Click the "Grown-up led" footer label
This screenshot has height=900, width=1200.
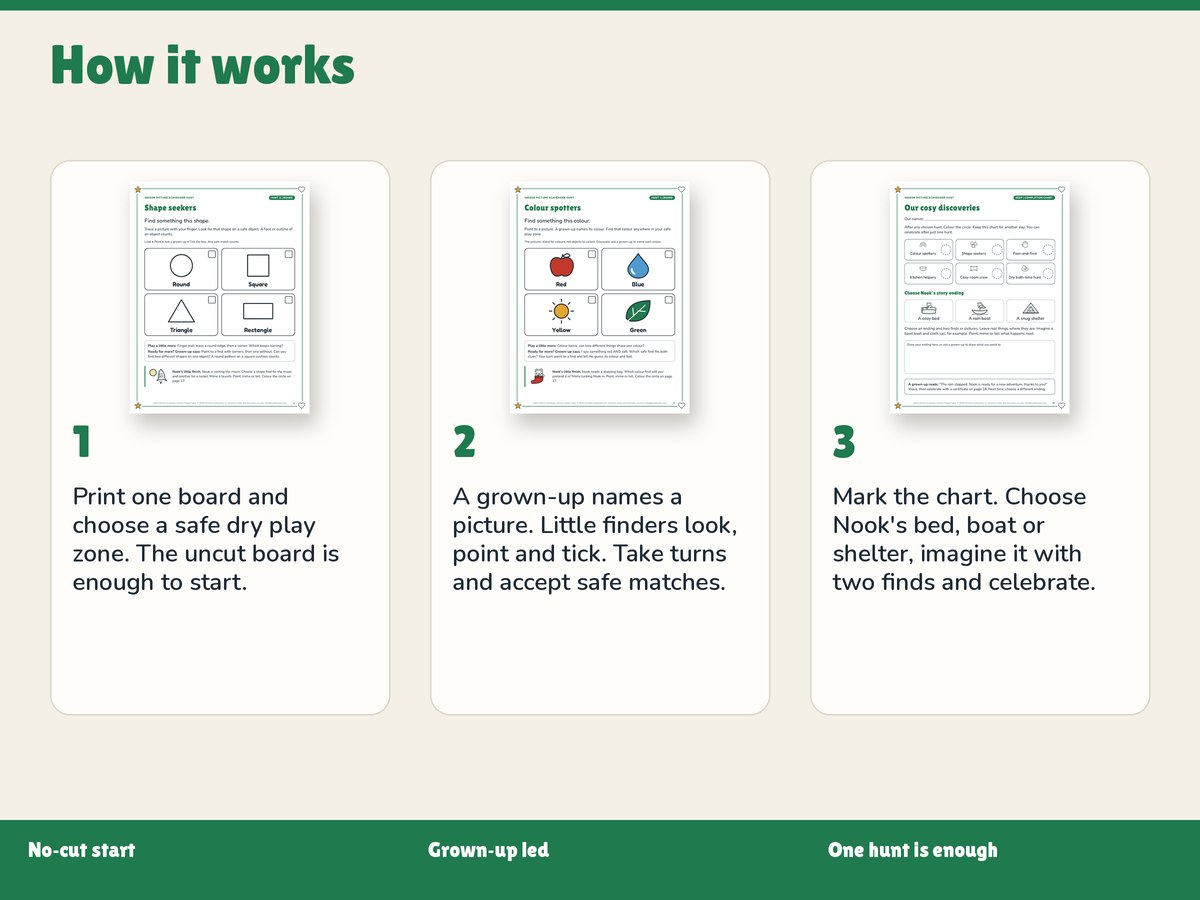pyautogui.click(x=488, y=850)
